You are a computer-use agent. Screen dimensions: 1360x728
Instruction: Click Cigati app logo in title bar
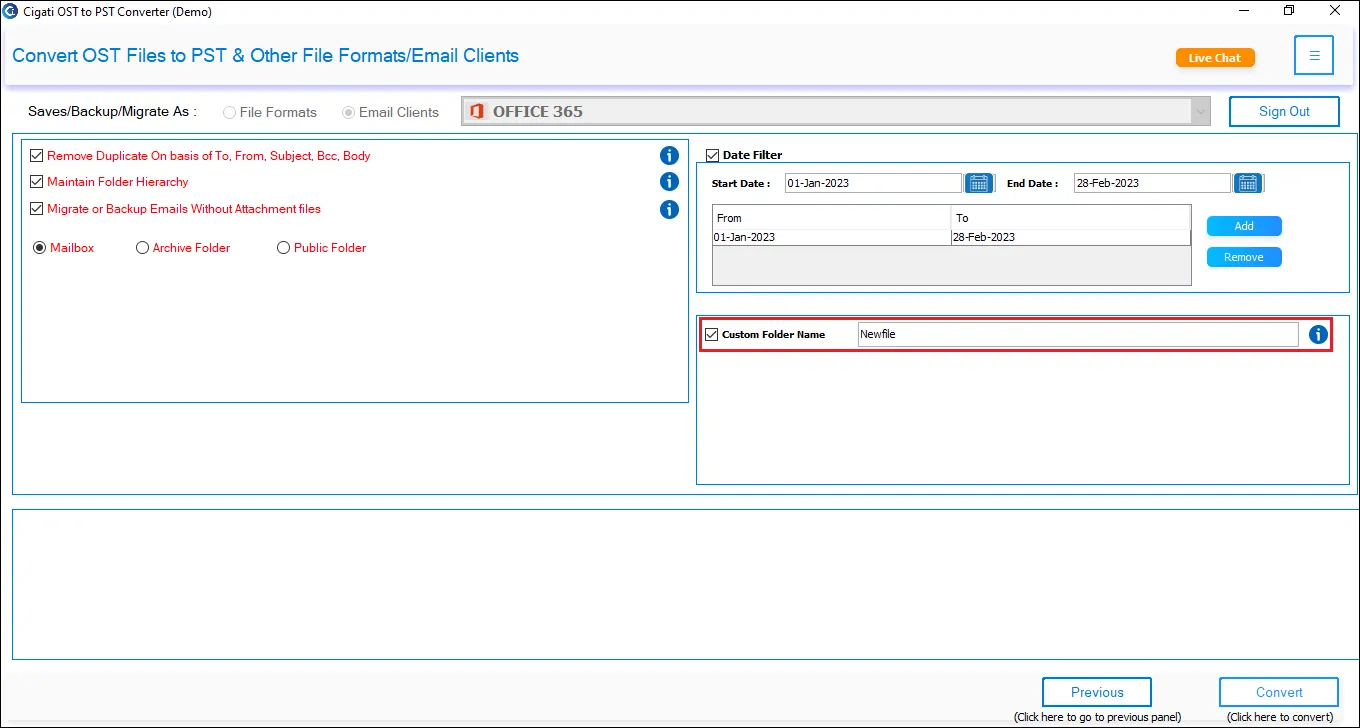11,11
